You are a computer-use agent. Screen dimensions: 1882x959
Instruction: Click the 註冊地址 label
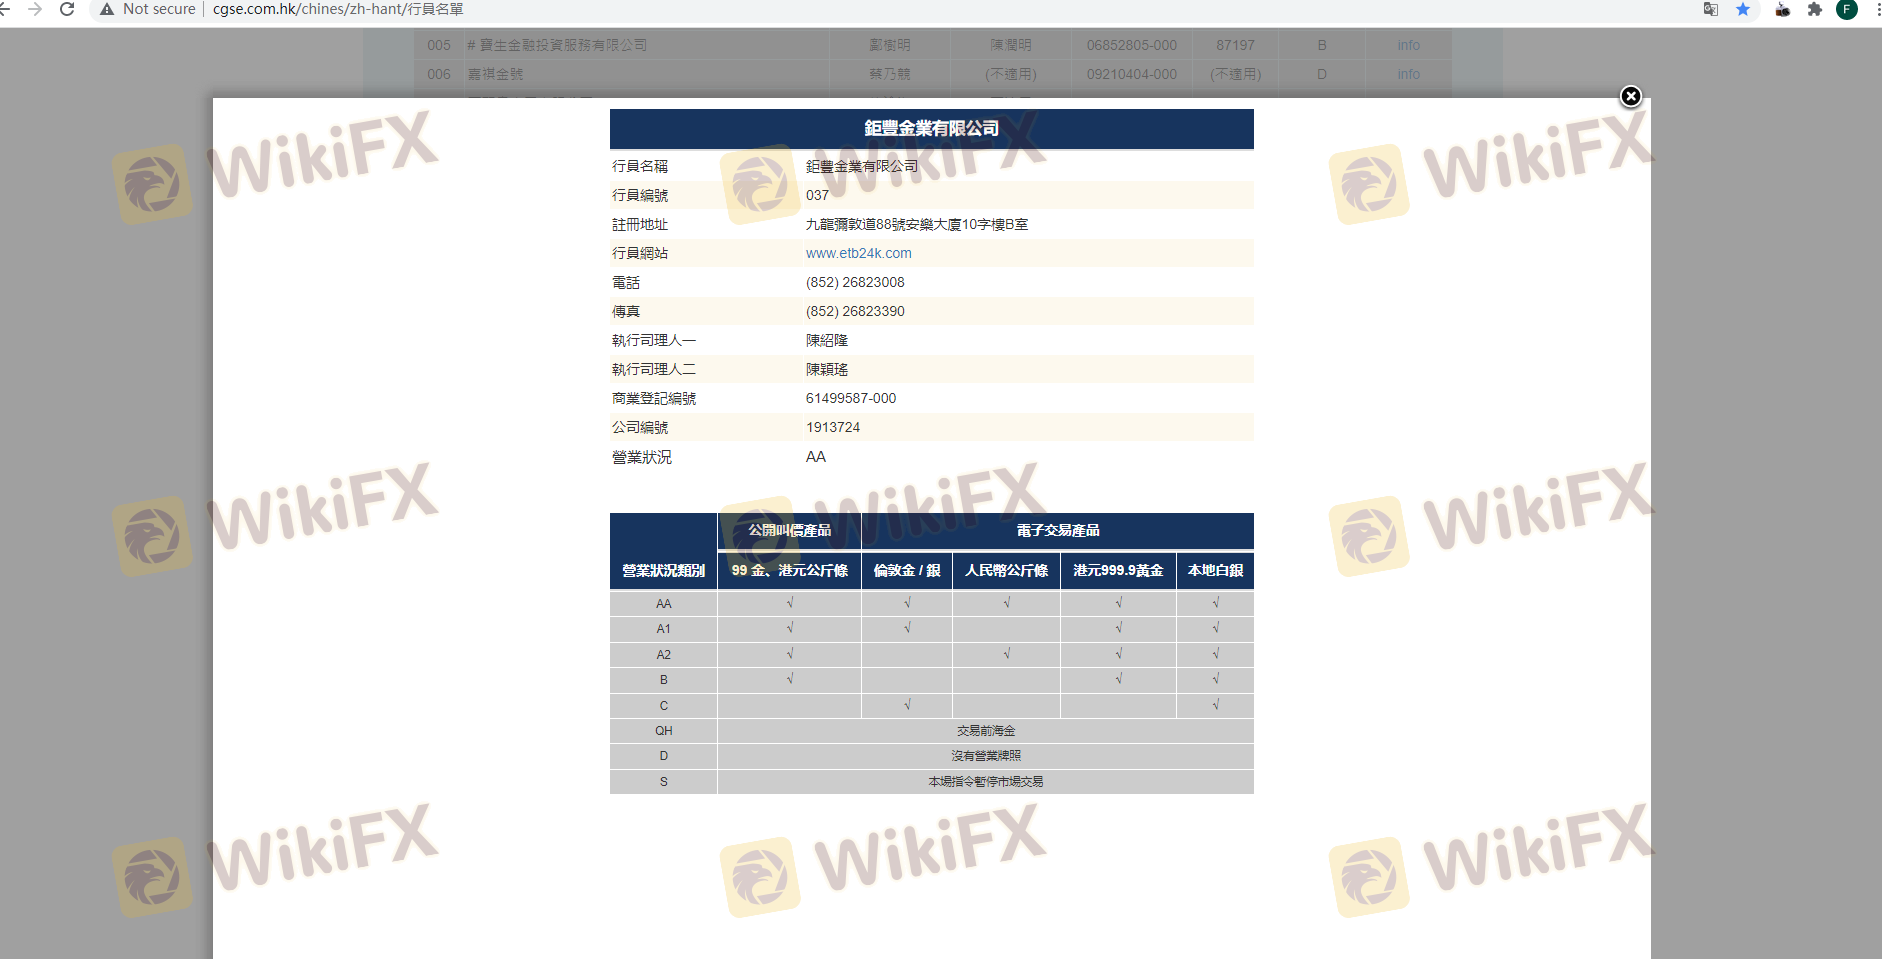point(640,224)
